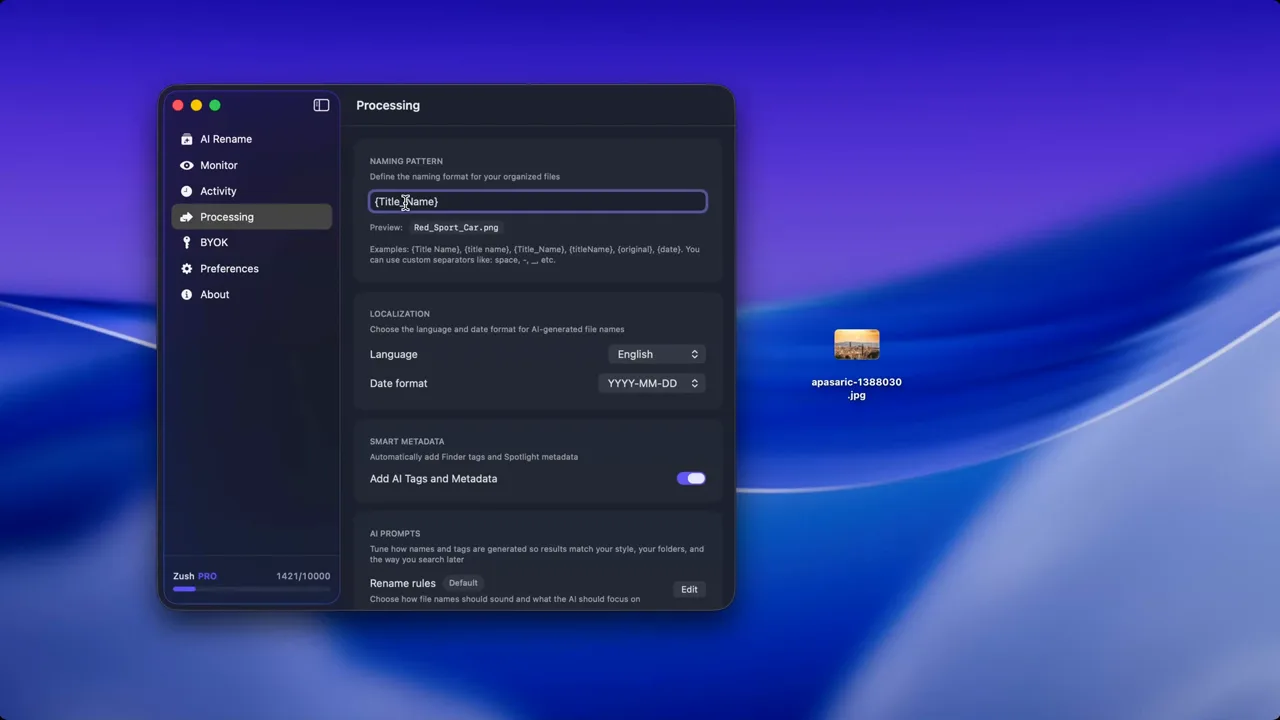1280x720 pixels.
Task: Open the Date format YYYY-MM-DD dropdown
Action: (x=652, y=383)
